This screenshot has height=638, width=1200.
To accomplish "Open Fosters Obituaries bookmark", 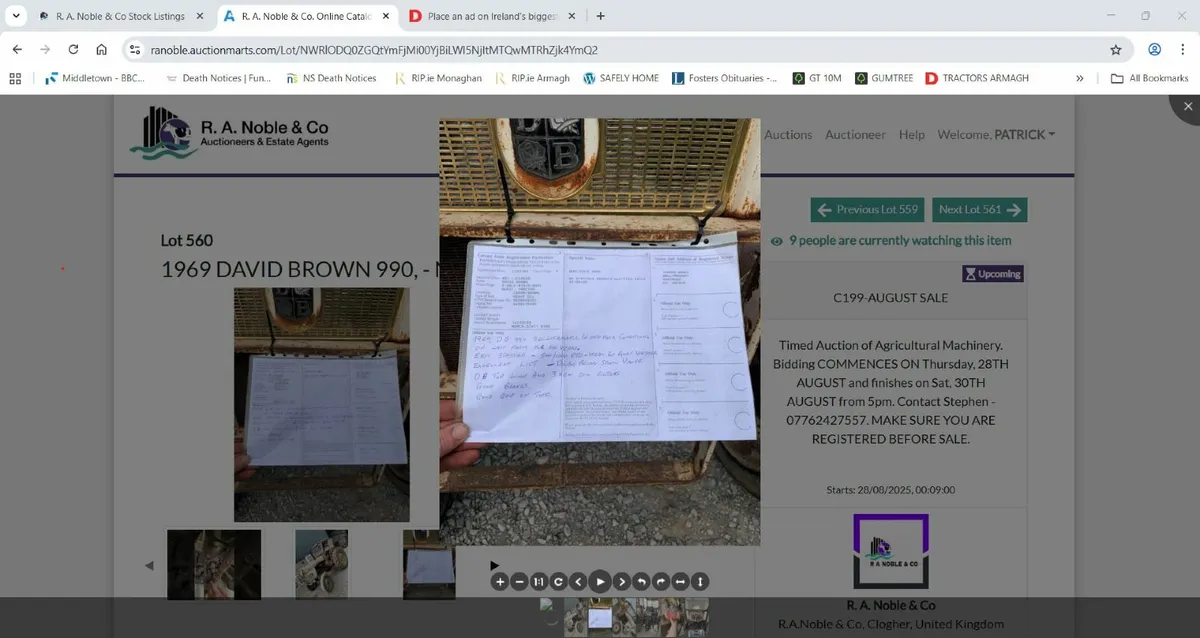I will click(x=725, y=78).
